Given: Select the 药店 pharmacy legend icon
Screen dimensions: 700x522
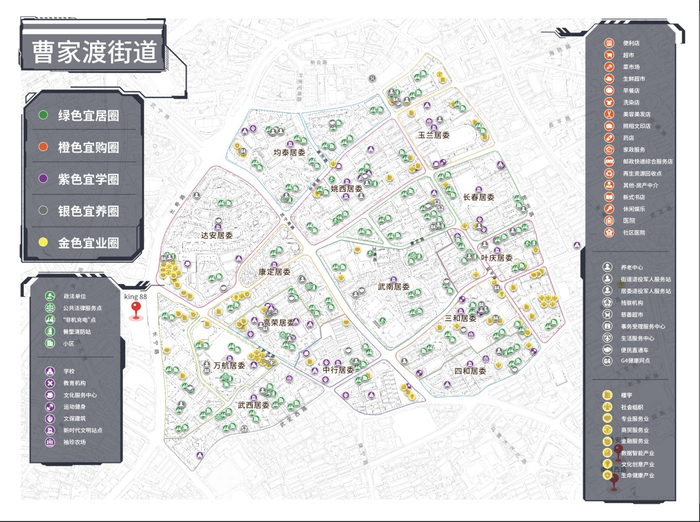Looking at the screenshot, I should pos(609,138).
